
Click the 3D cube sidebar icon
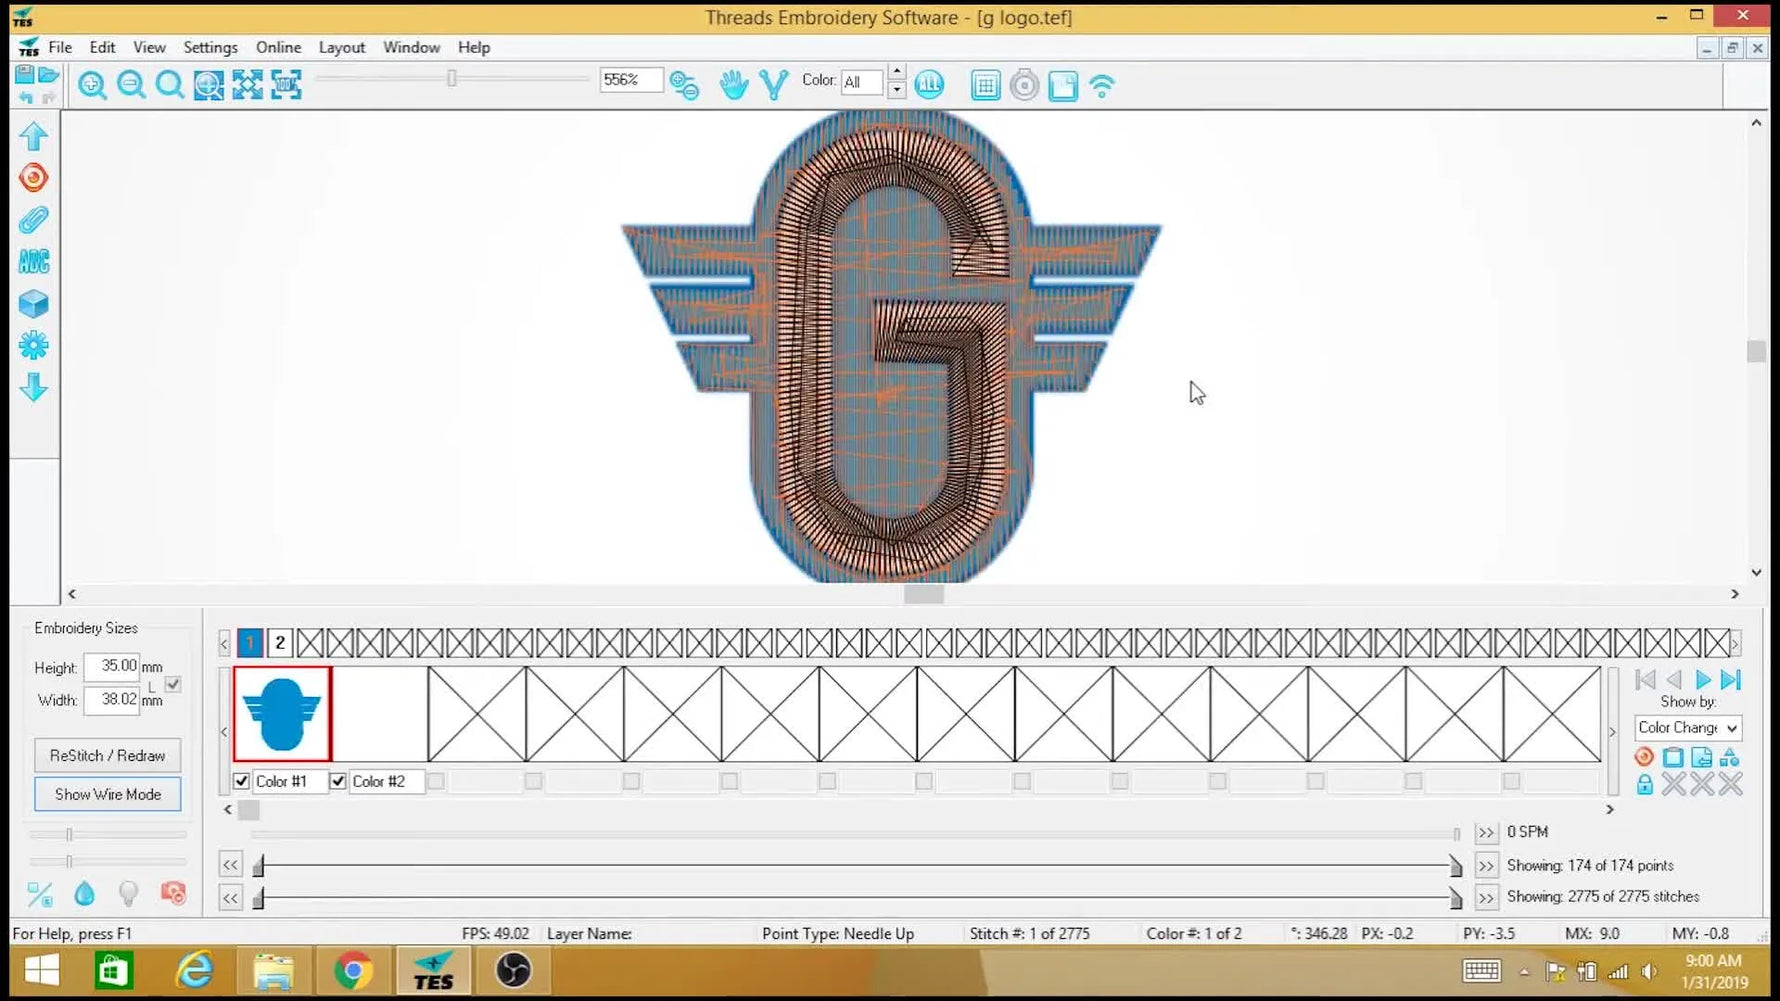(x=34, y=304)
